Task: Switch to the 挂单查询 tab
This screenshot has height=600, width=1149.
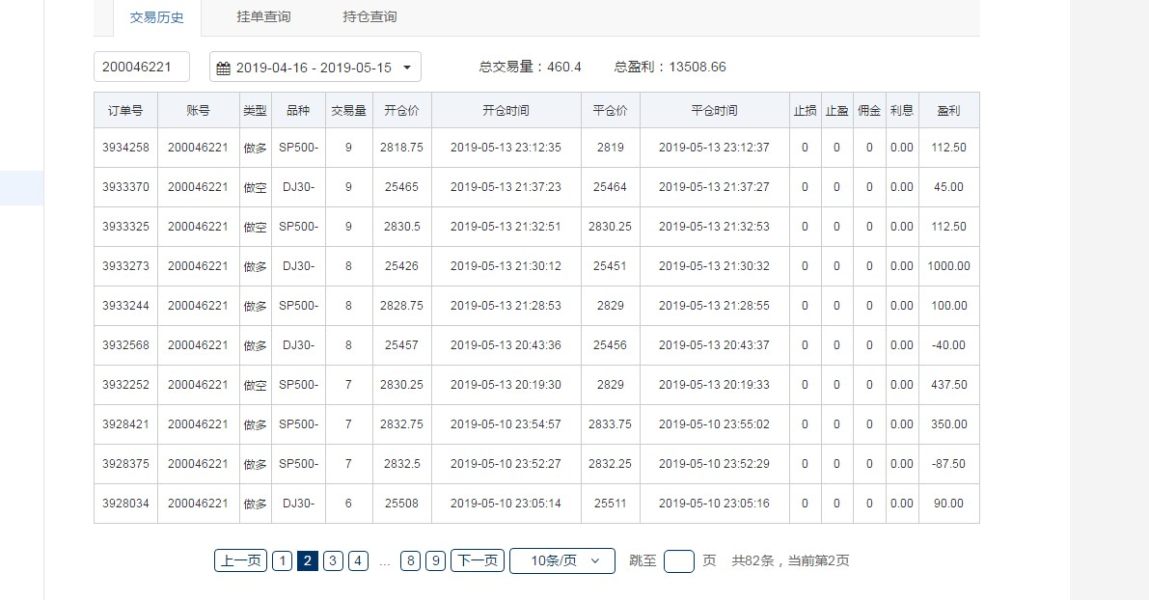Action: click(x=263, y=17)
